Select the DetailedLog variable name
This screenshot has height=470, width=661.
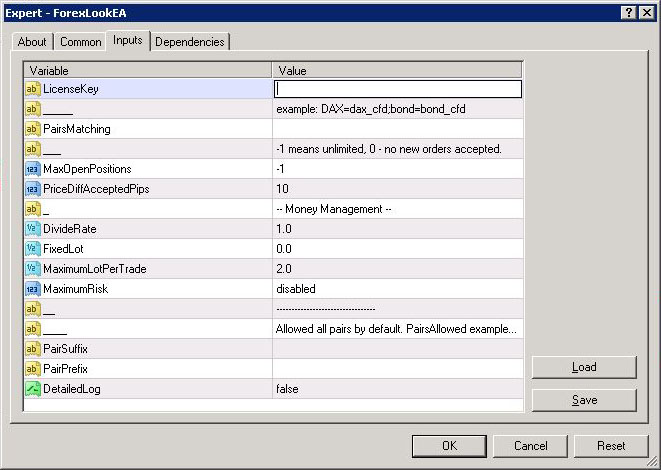point(72,389)
